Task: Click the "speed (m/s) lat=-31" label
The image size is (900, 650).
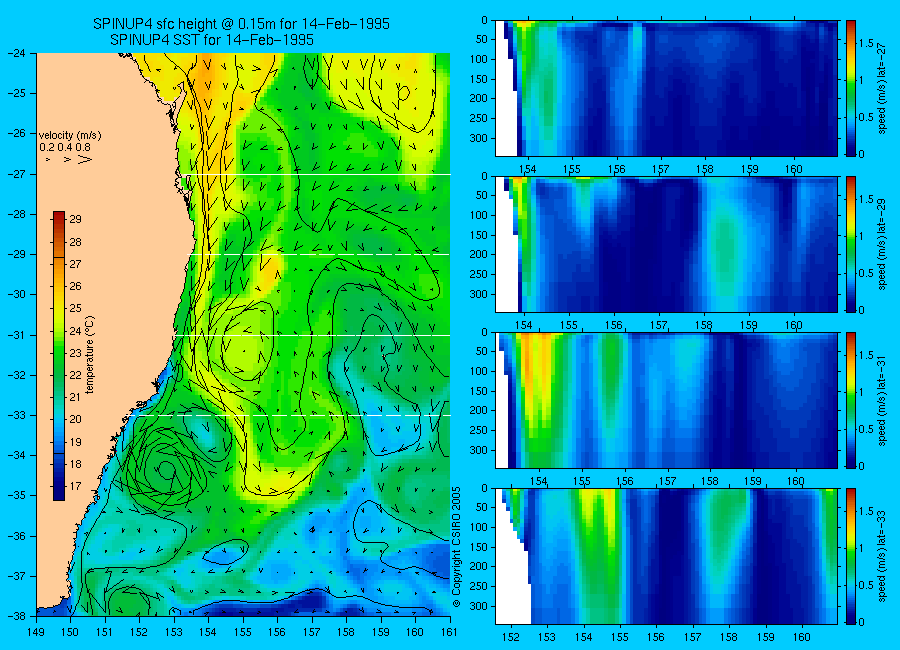Action: pyautogui.click(x=883, y=400)
